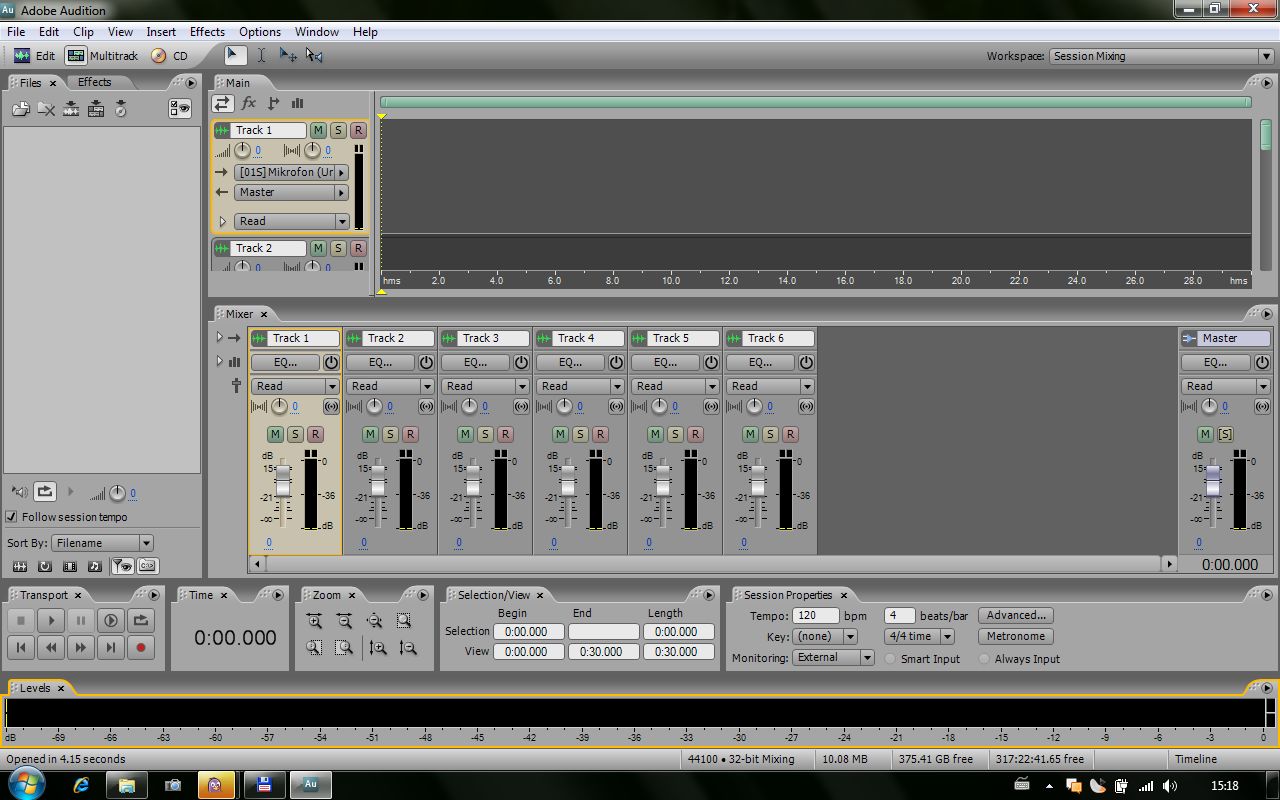Select the Scrub tool

pyautogui.click(x=314, y=56)
